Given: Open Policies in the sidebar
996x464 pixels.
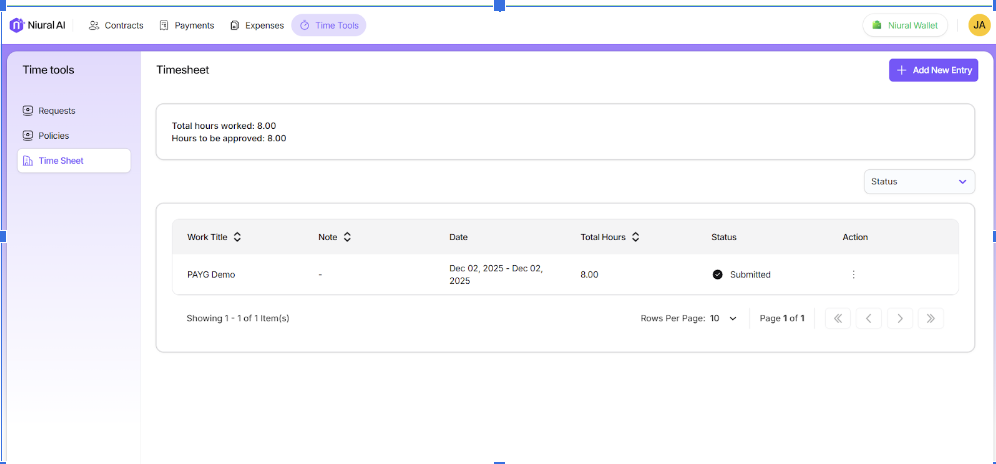Looking at the screenshot, I should 54,136.
